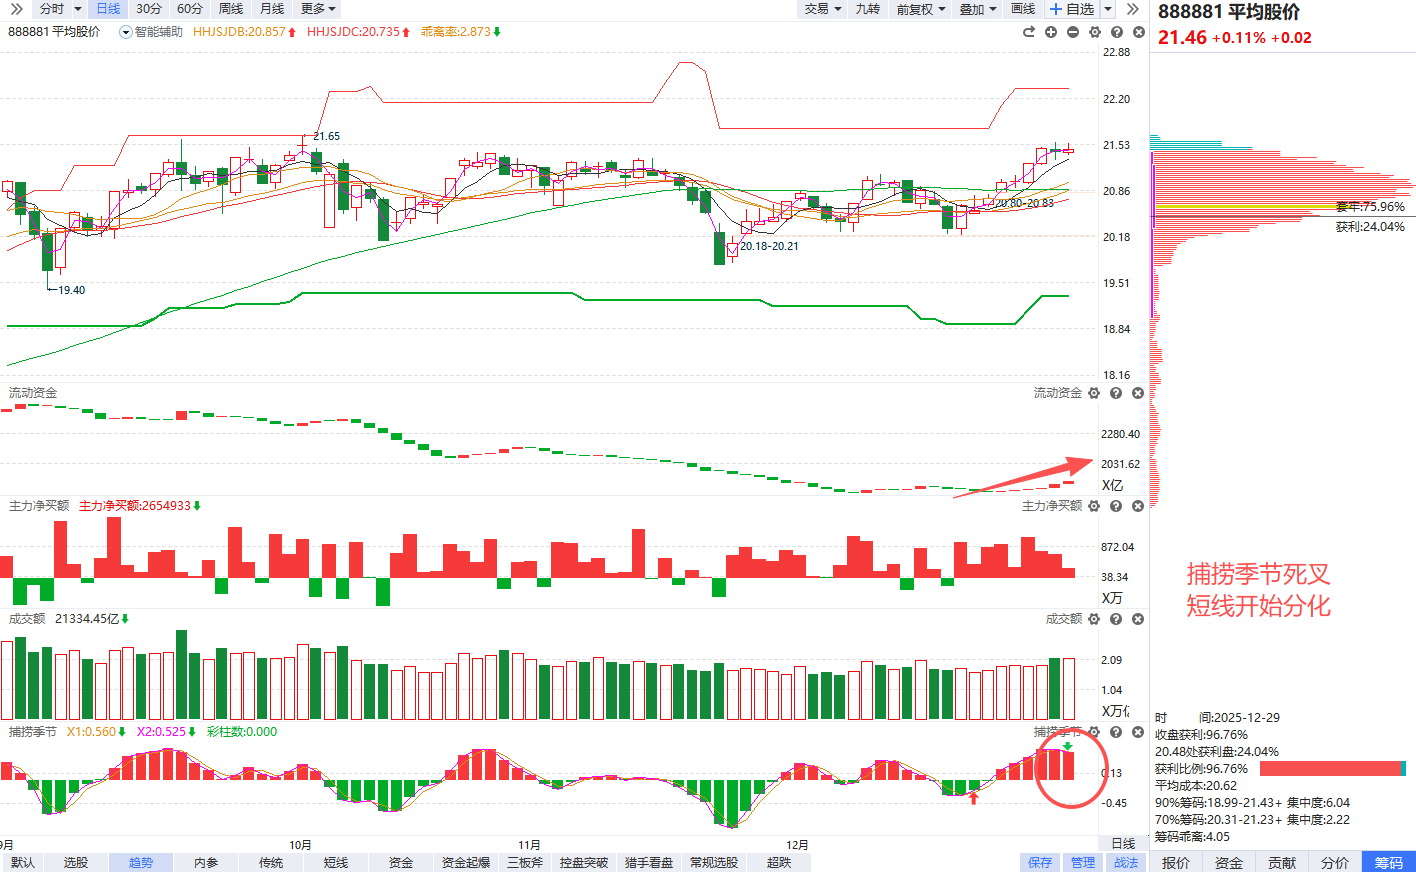
Task: Select the 默认 template tab
Action: [x=22, y=862]
